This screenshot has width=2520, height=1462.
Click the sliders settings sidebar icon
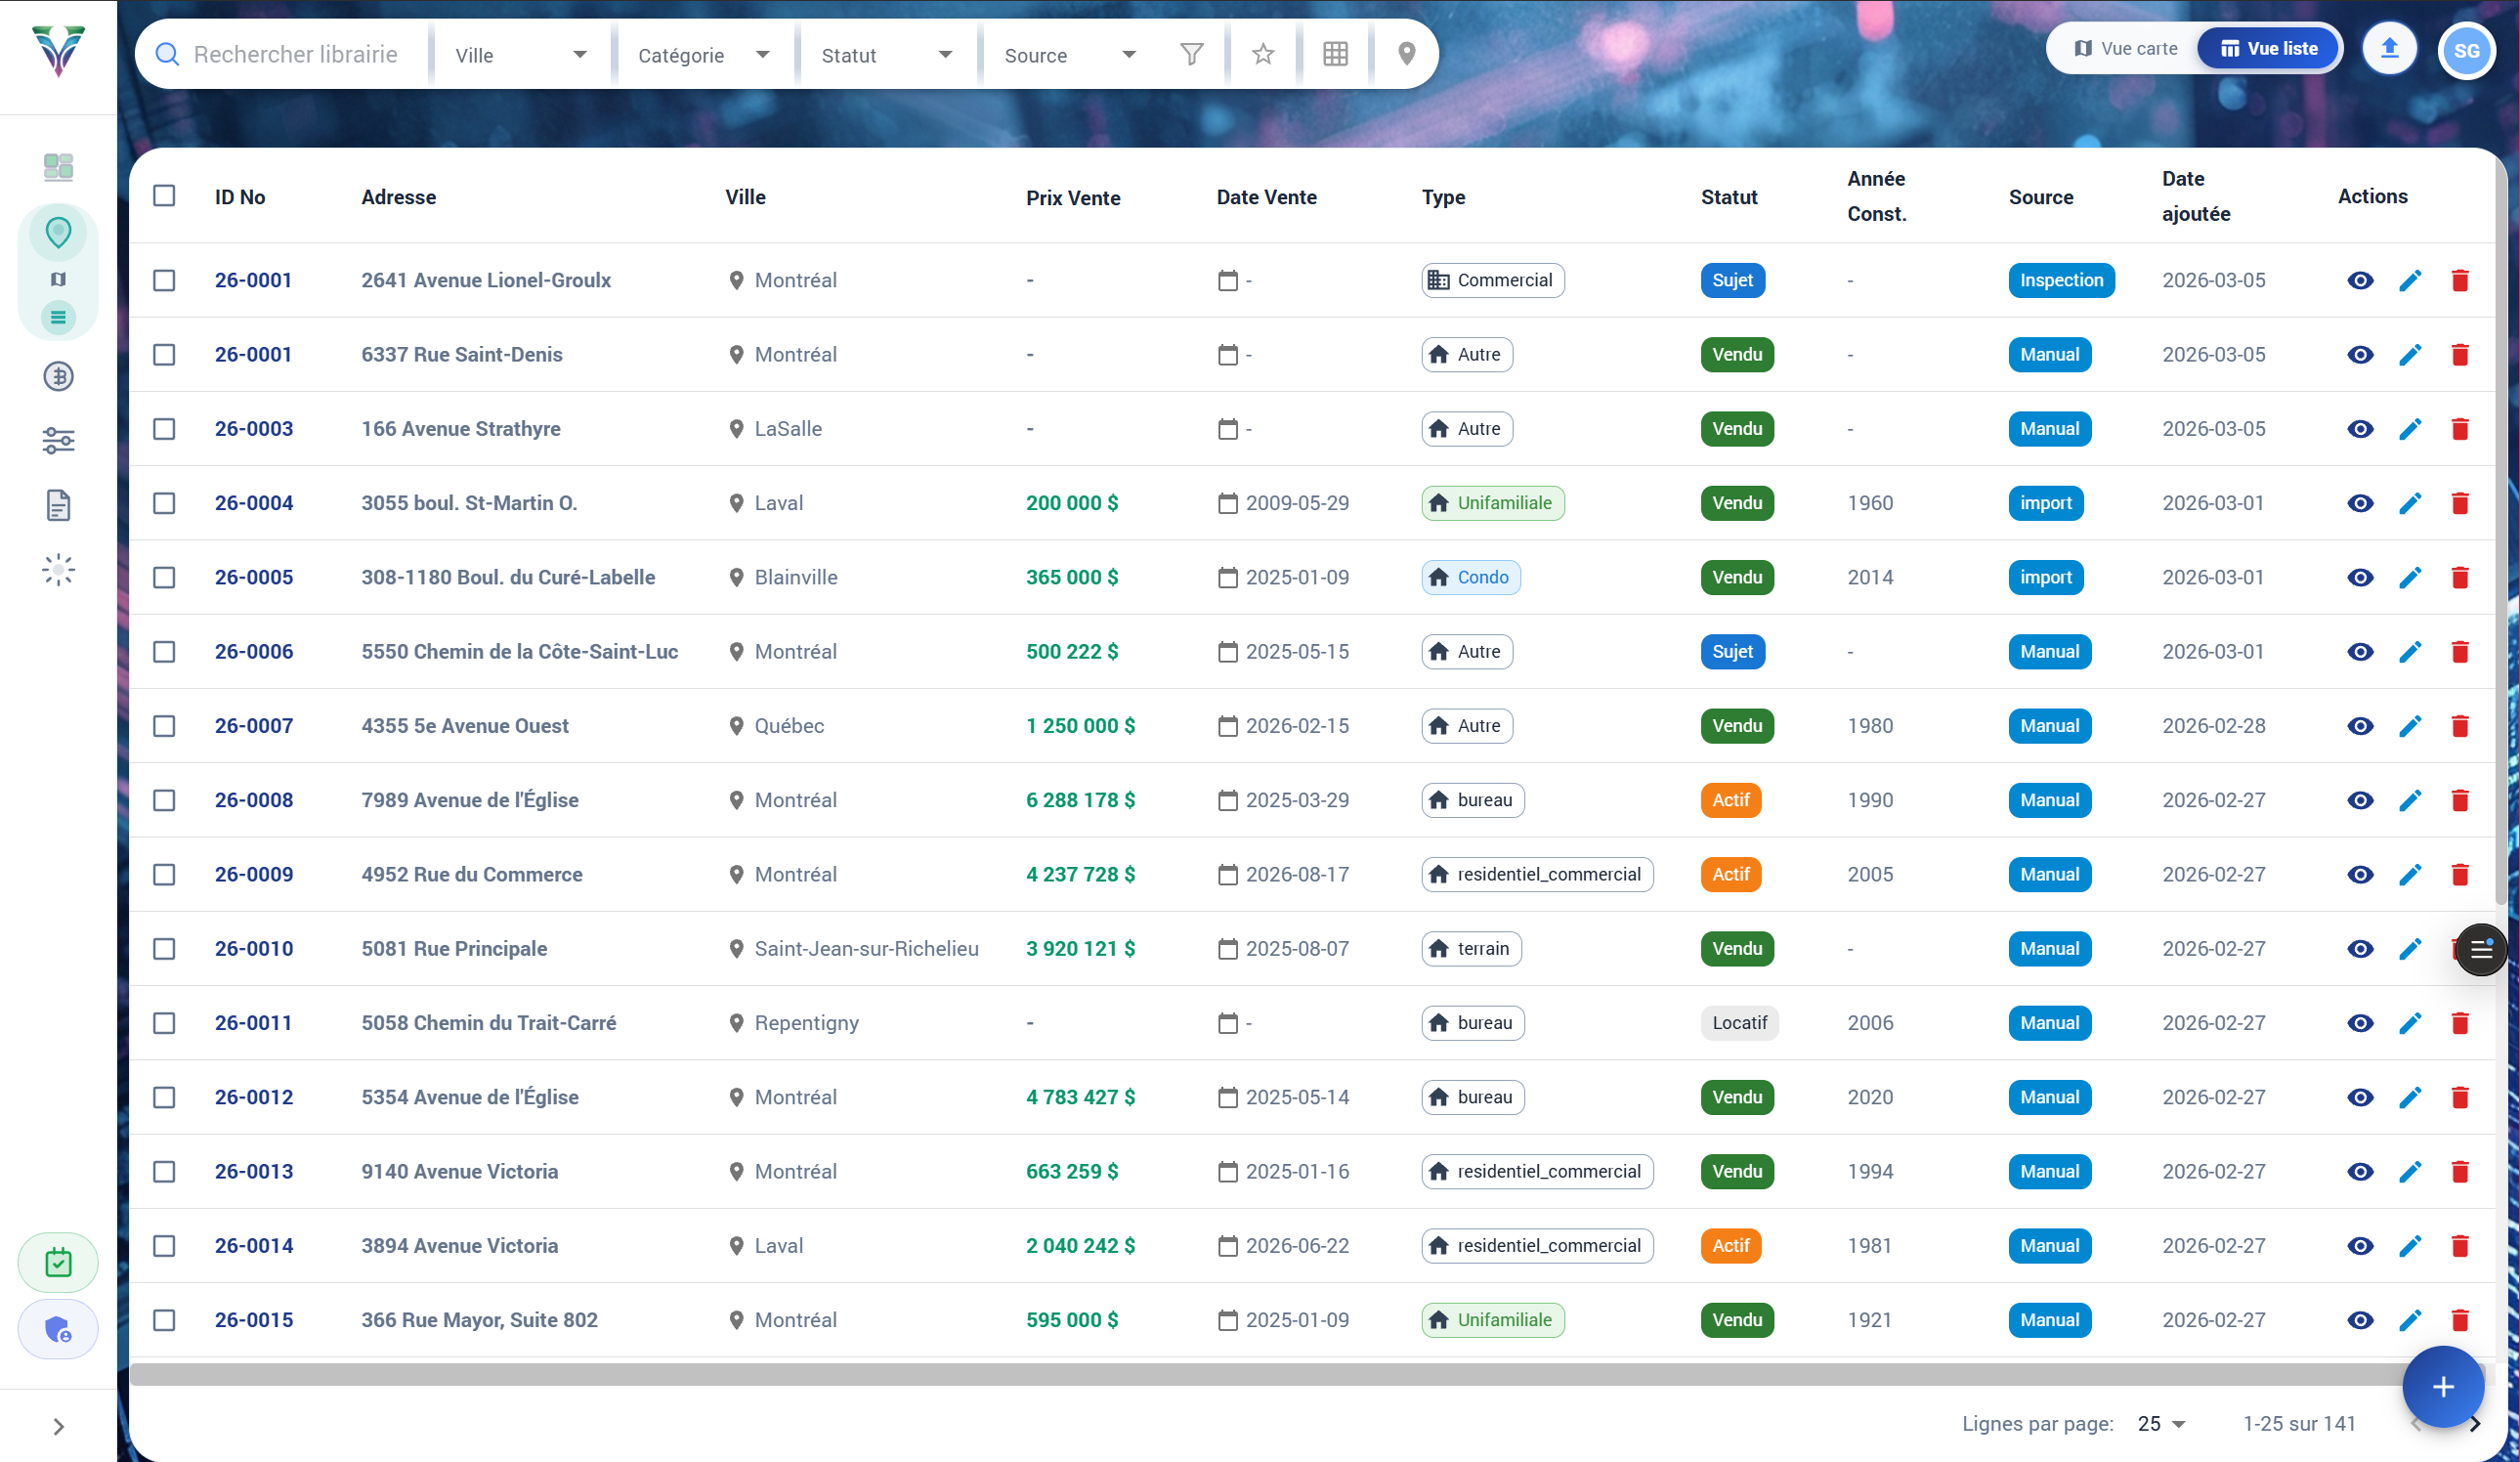tap(58, 440)
